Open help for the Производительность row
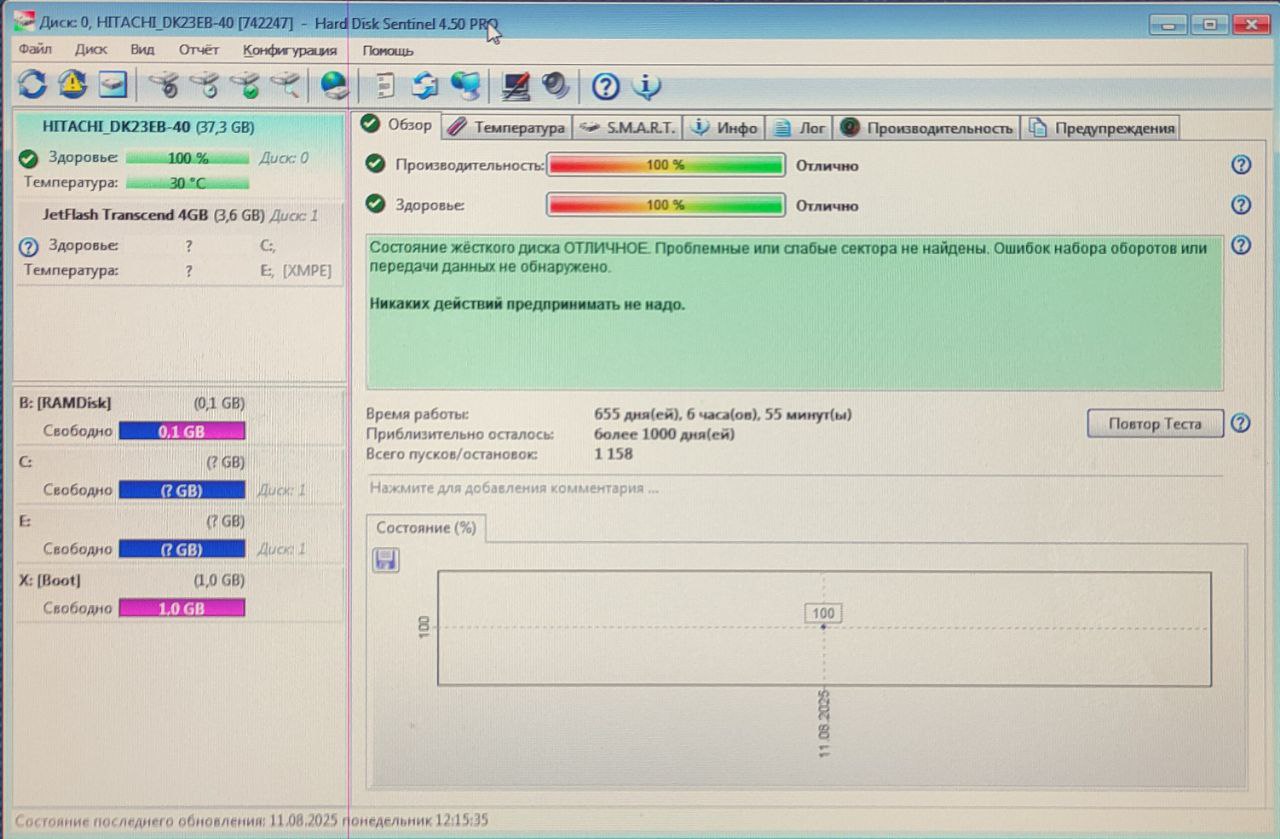This screenshot has width=1280, height=839. click(x=1241, y=165)
